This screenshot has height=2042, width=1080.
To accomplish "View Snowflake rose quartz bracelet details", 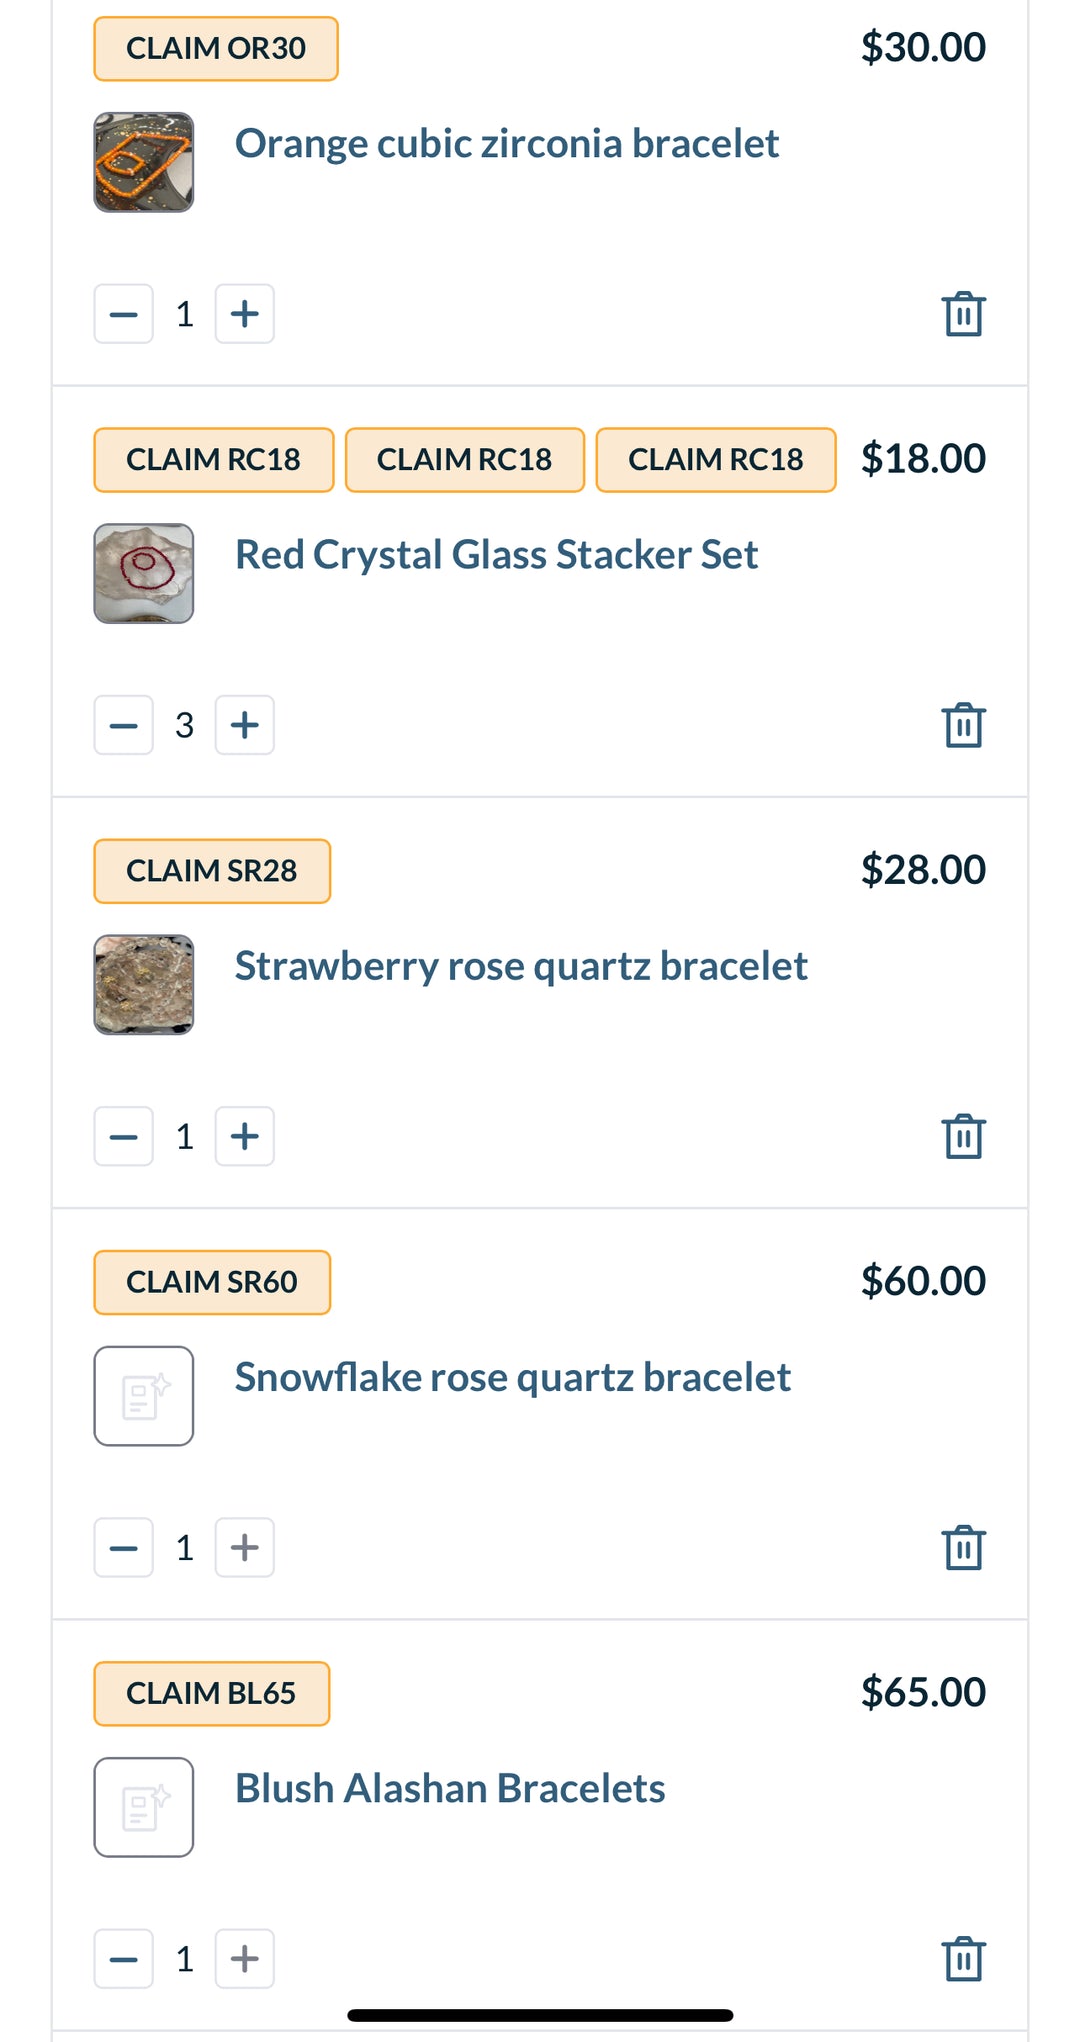I will (x=512, y=1378).
